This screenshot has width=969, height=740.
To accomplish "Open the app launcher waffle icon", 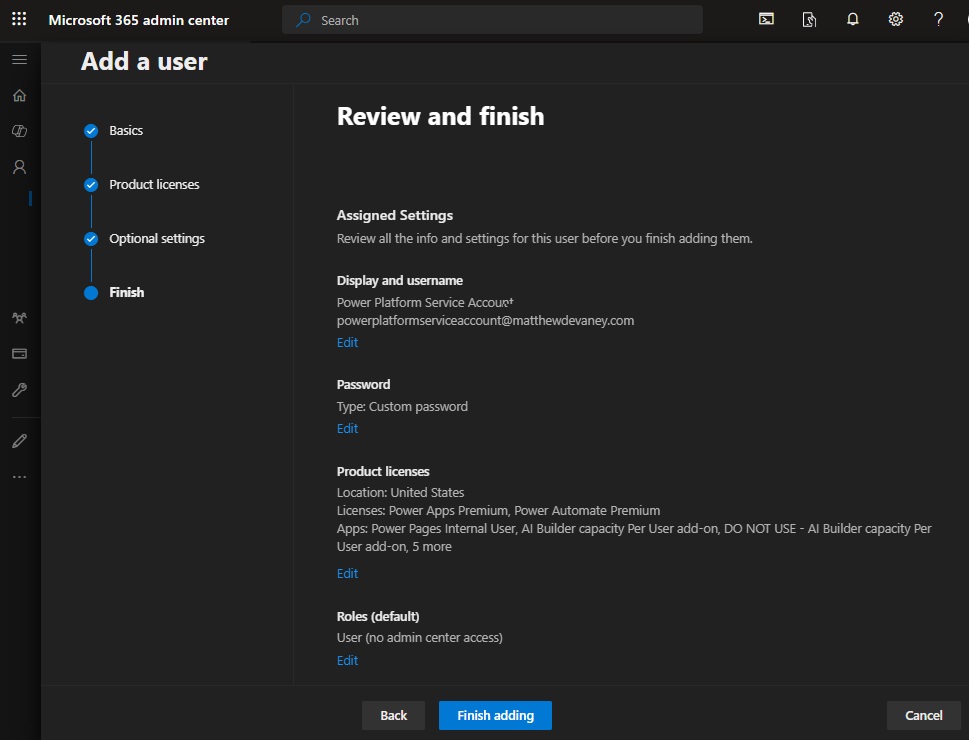I will coord(19,19).
